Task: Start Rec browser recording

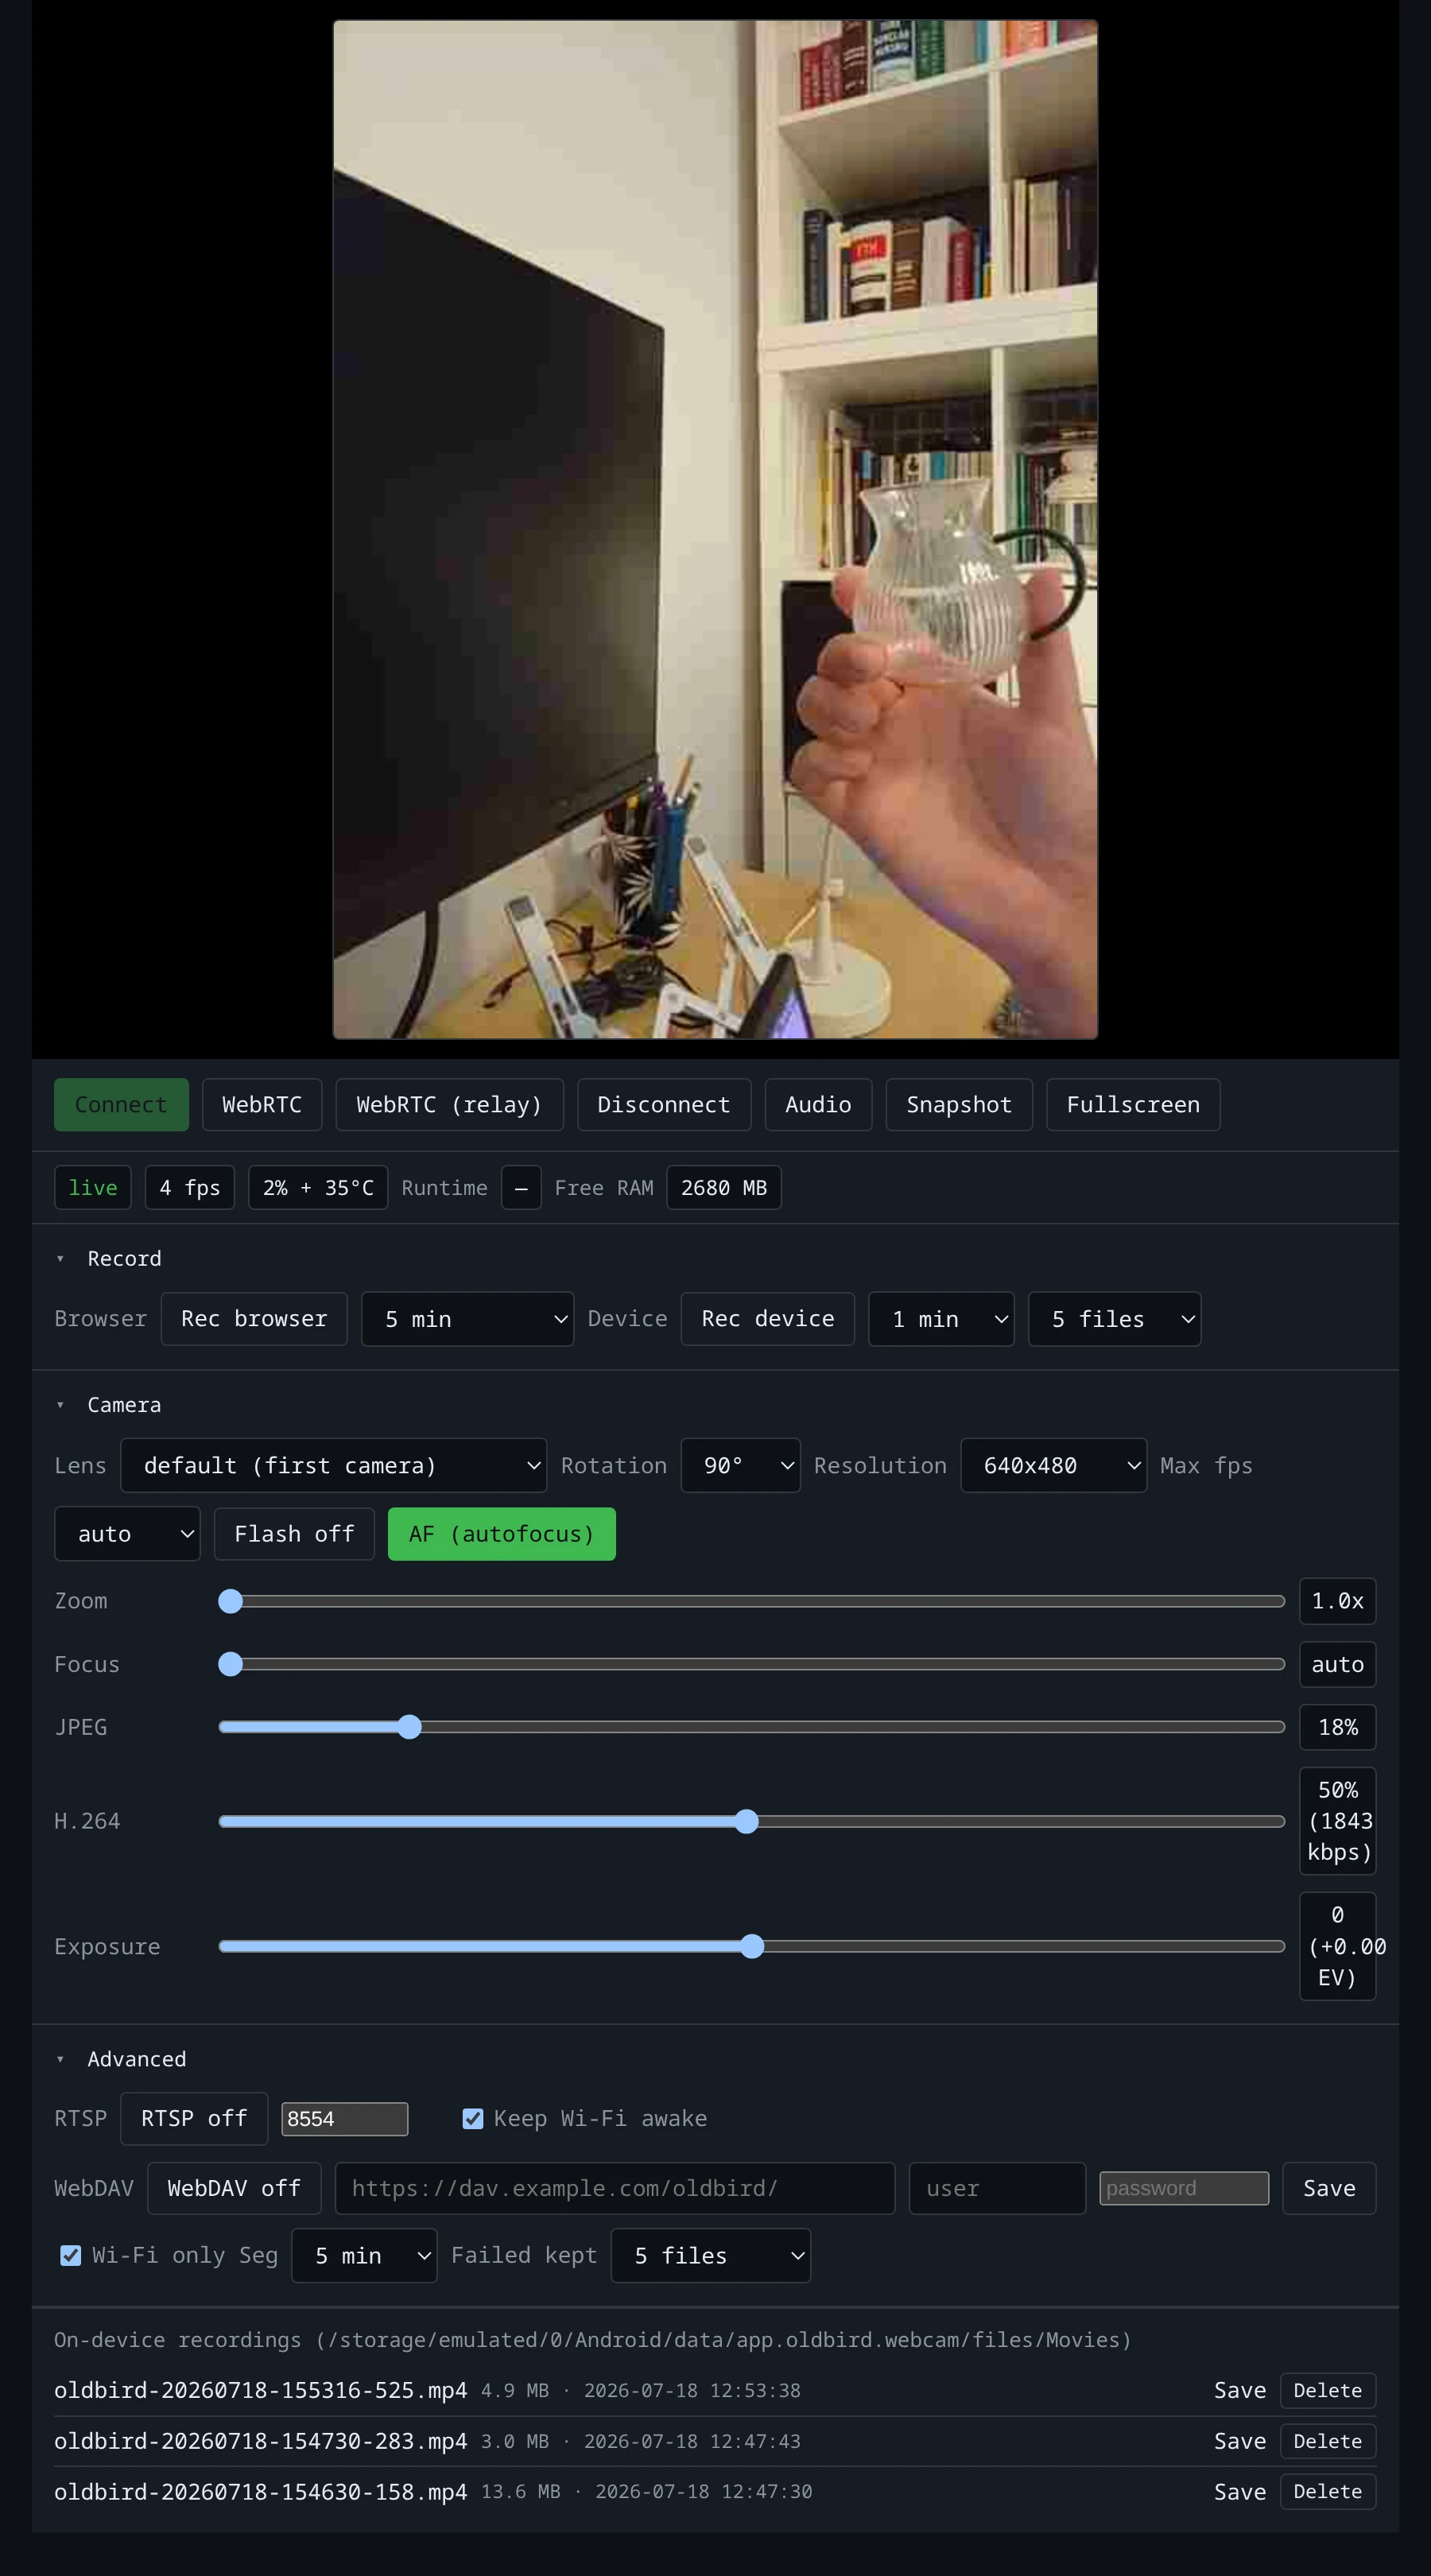Action: [x=254, y=1318]
